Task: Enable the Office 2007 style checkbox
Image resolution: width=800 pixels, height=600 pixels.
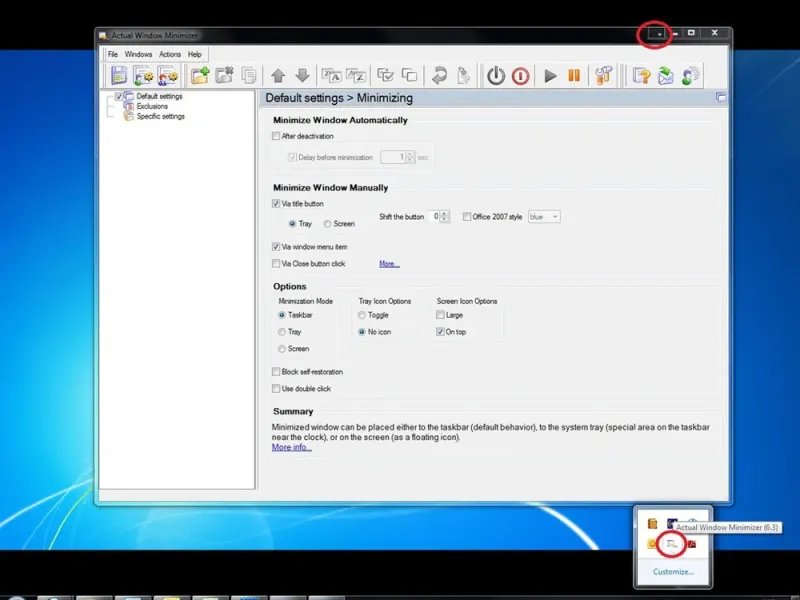Action: pyautogui.click(x=467, y=217)
